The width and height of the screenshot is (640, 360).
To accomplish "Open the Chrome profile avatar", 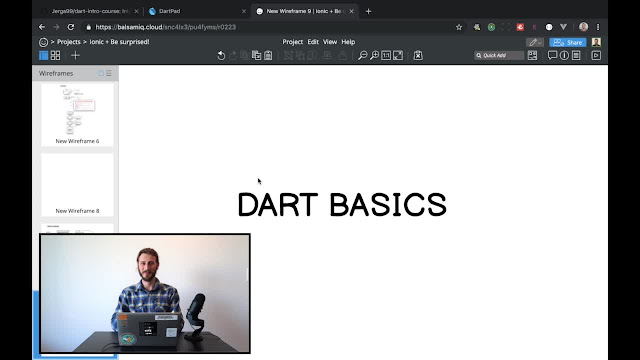I will point(584,27).
